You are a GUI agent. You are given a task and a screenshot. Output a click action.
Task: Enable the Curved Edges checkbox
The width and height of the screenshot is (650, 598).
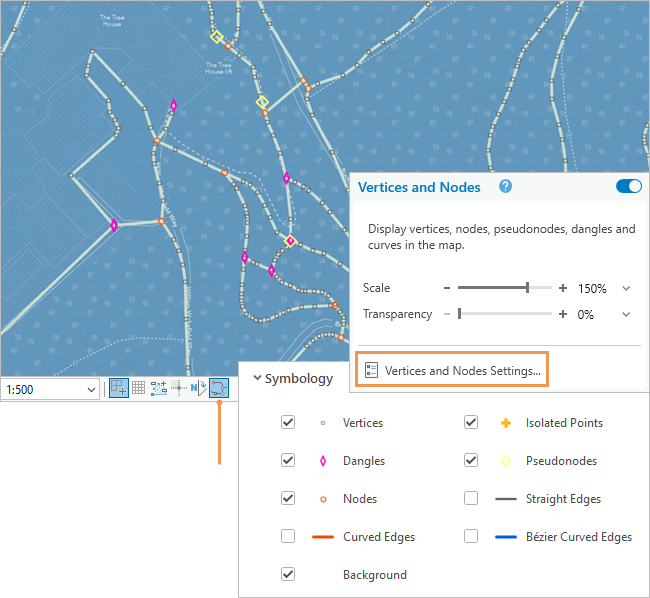click(x=288, y=537)
